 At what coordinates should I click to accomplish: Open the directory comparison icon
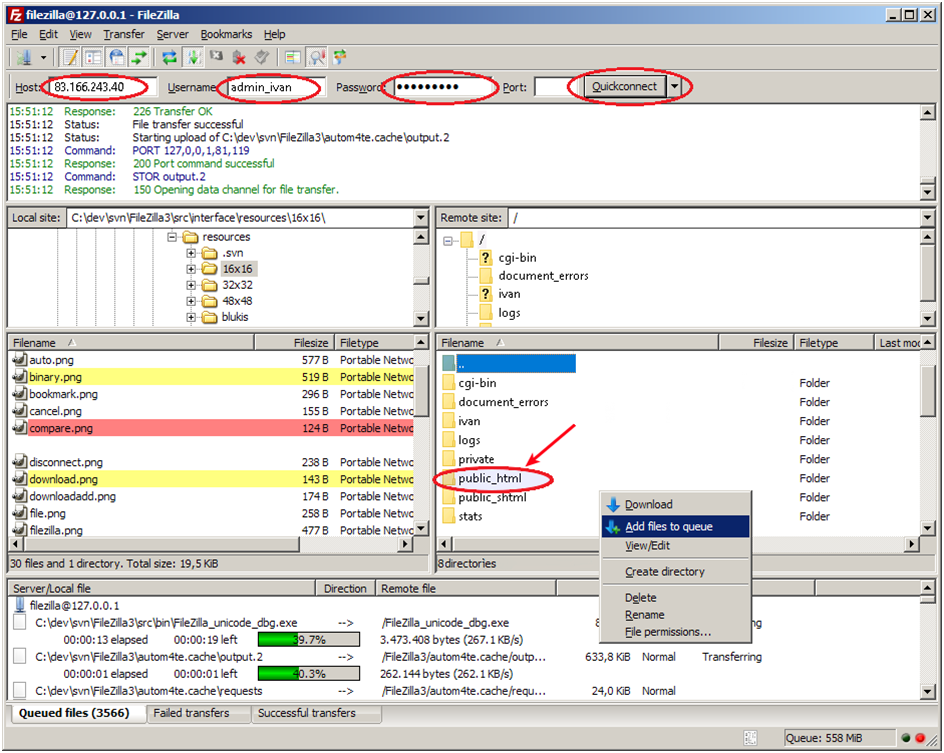coord(316,58)
